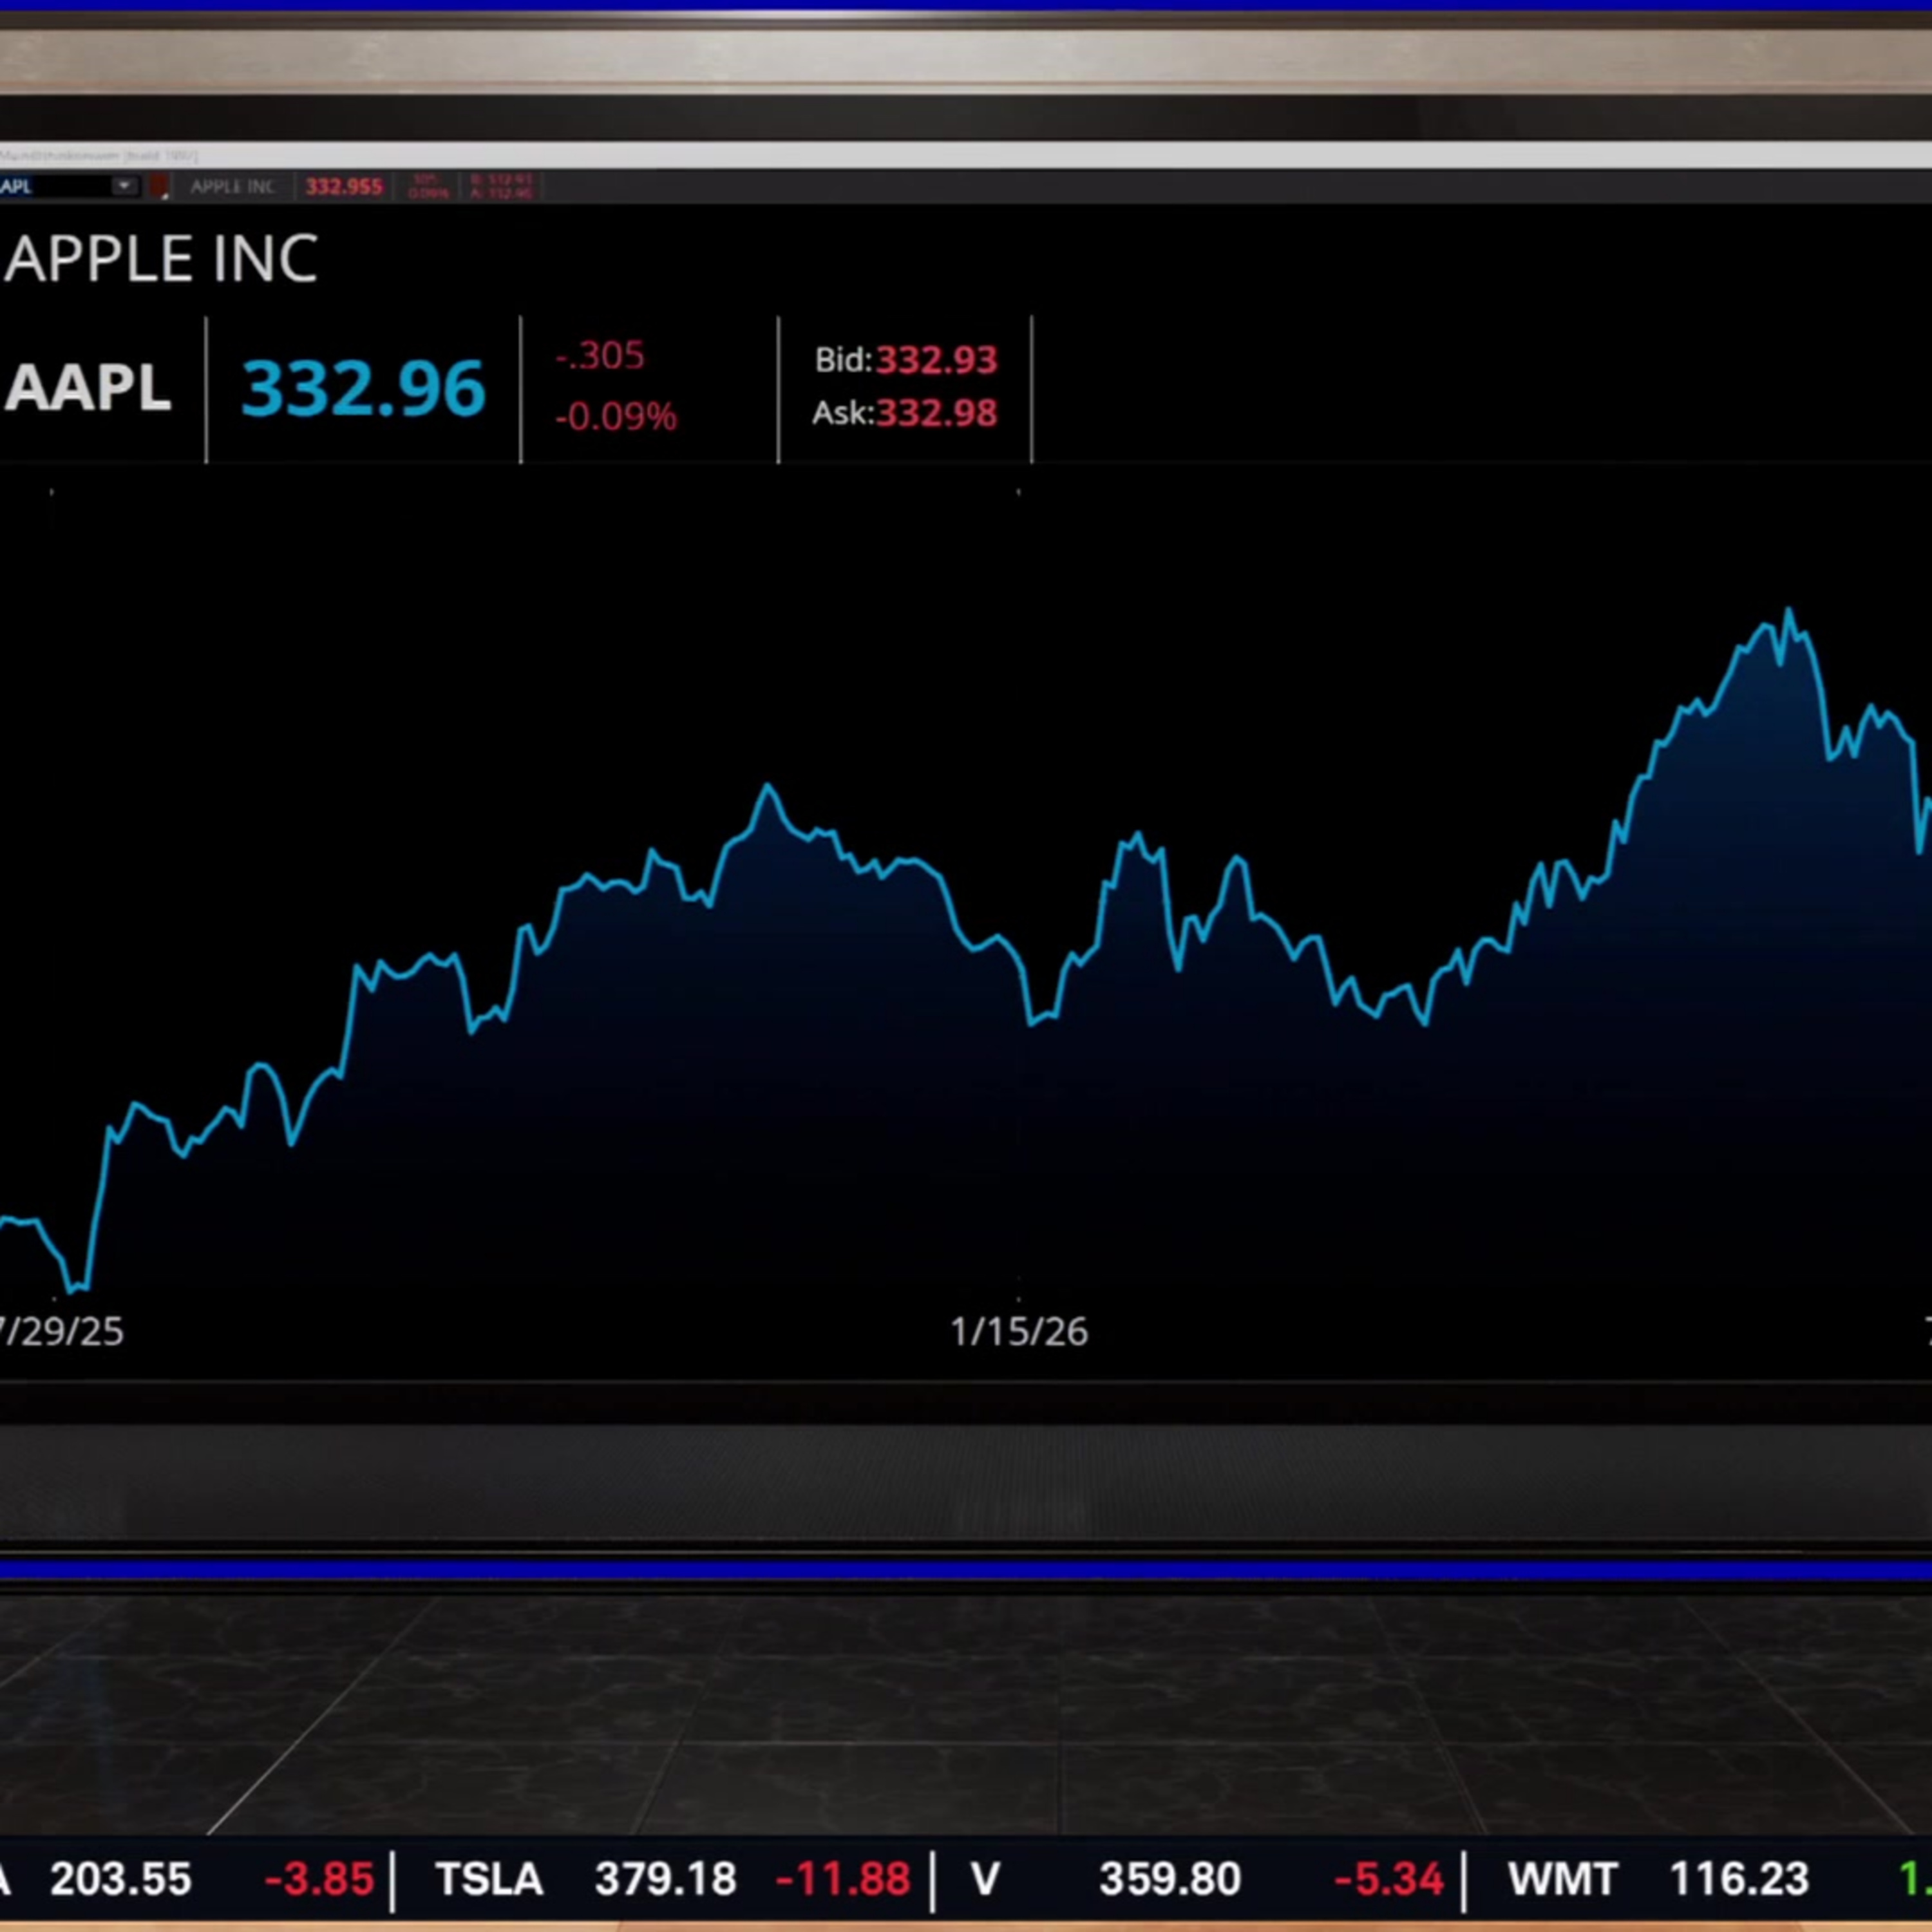
Task: Click the -.305 change value
Action: (599, 355)
